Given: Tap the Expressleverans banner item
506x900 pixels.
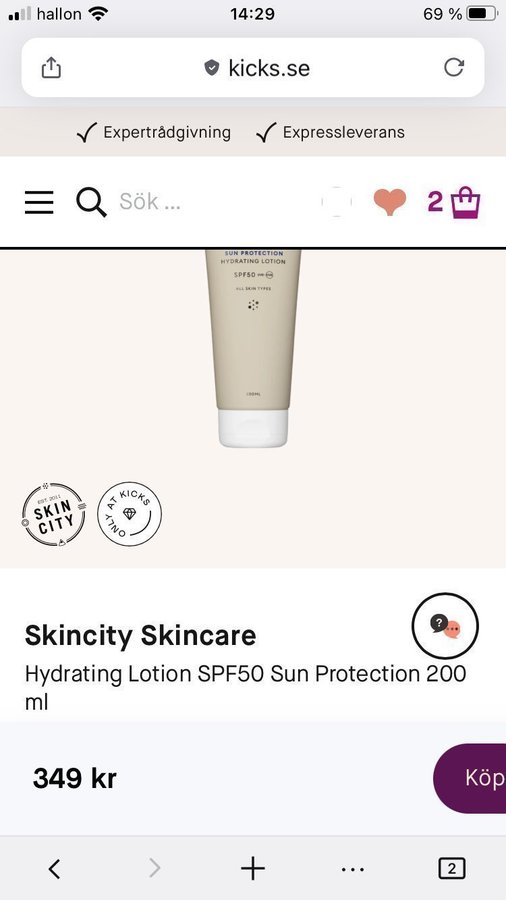Looking at the screenshot, I should point(330,133).
